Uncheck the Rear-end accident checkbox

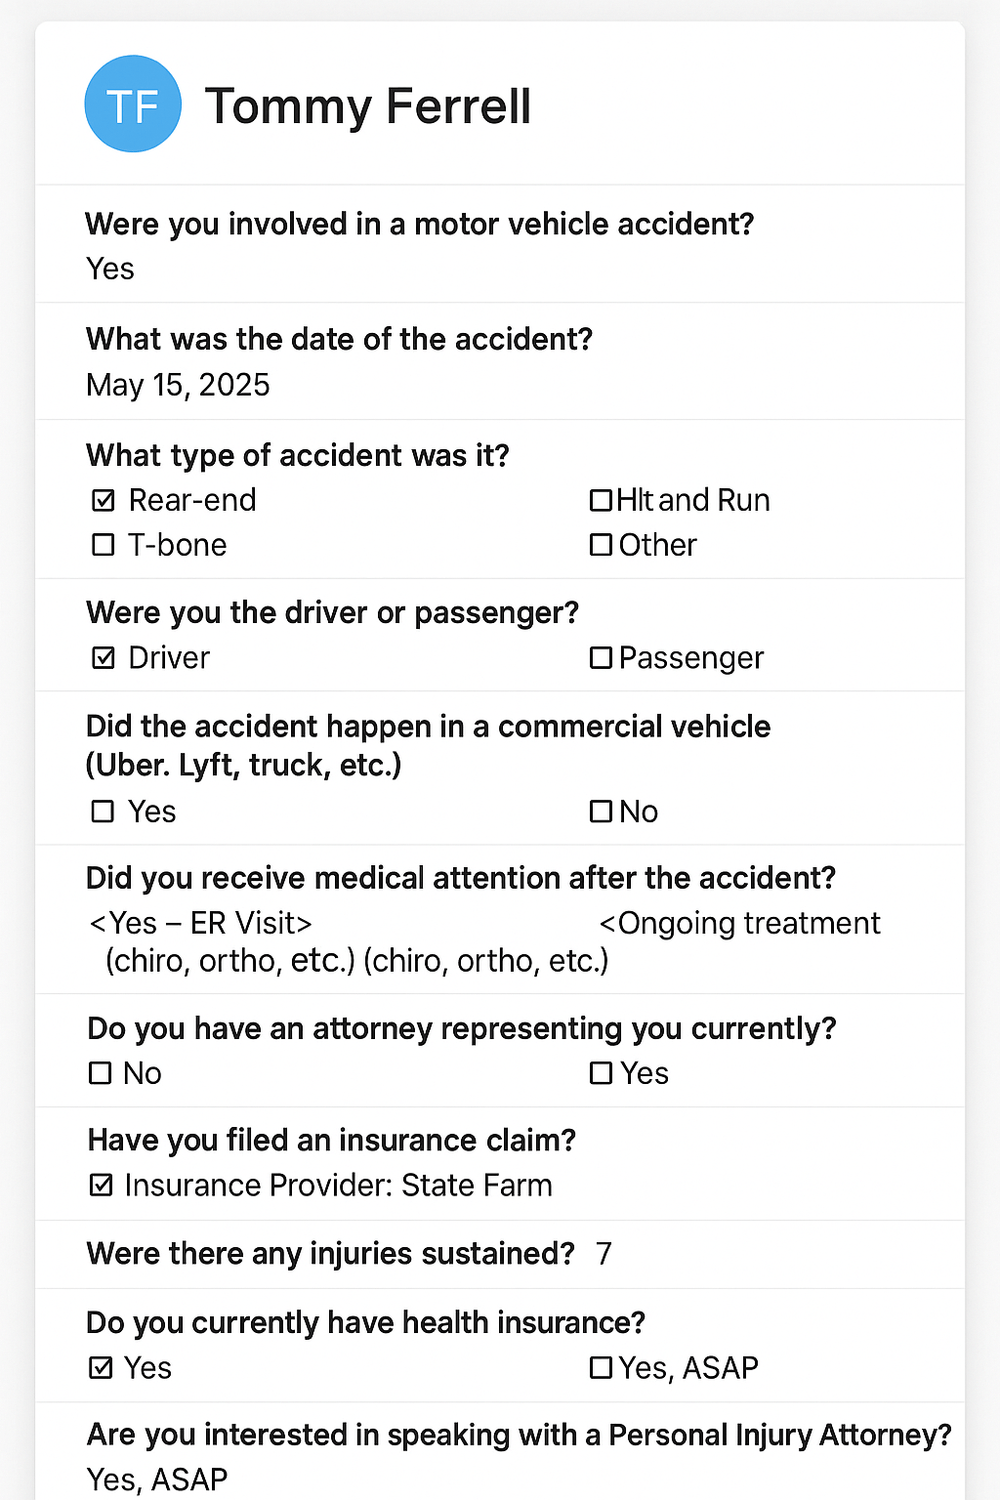(103, 500)
